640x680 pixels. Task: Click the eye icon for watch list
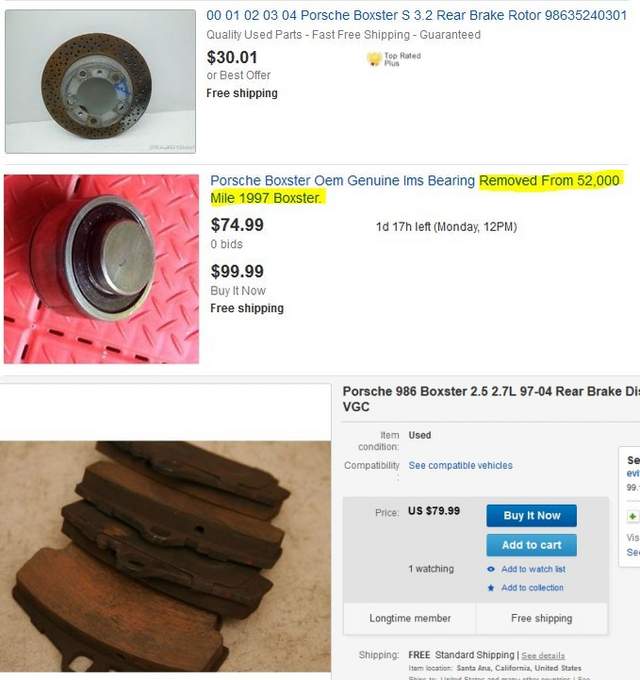click(x=491, y=569)
